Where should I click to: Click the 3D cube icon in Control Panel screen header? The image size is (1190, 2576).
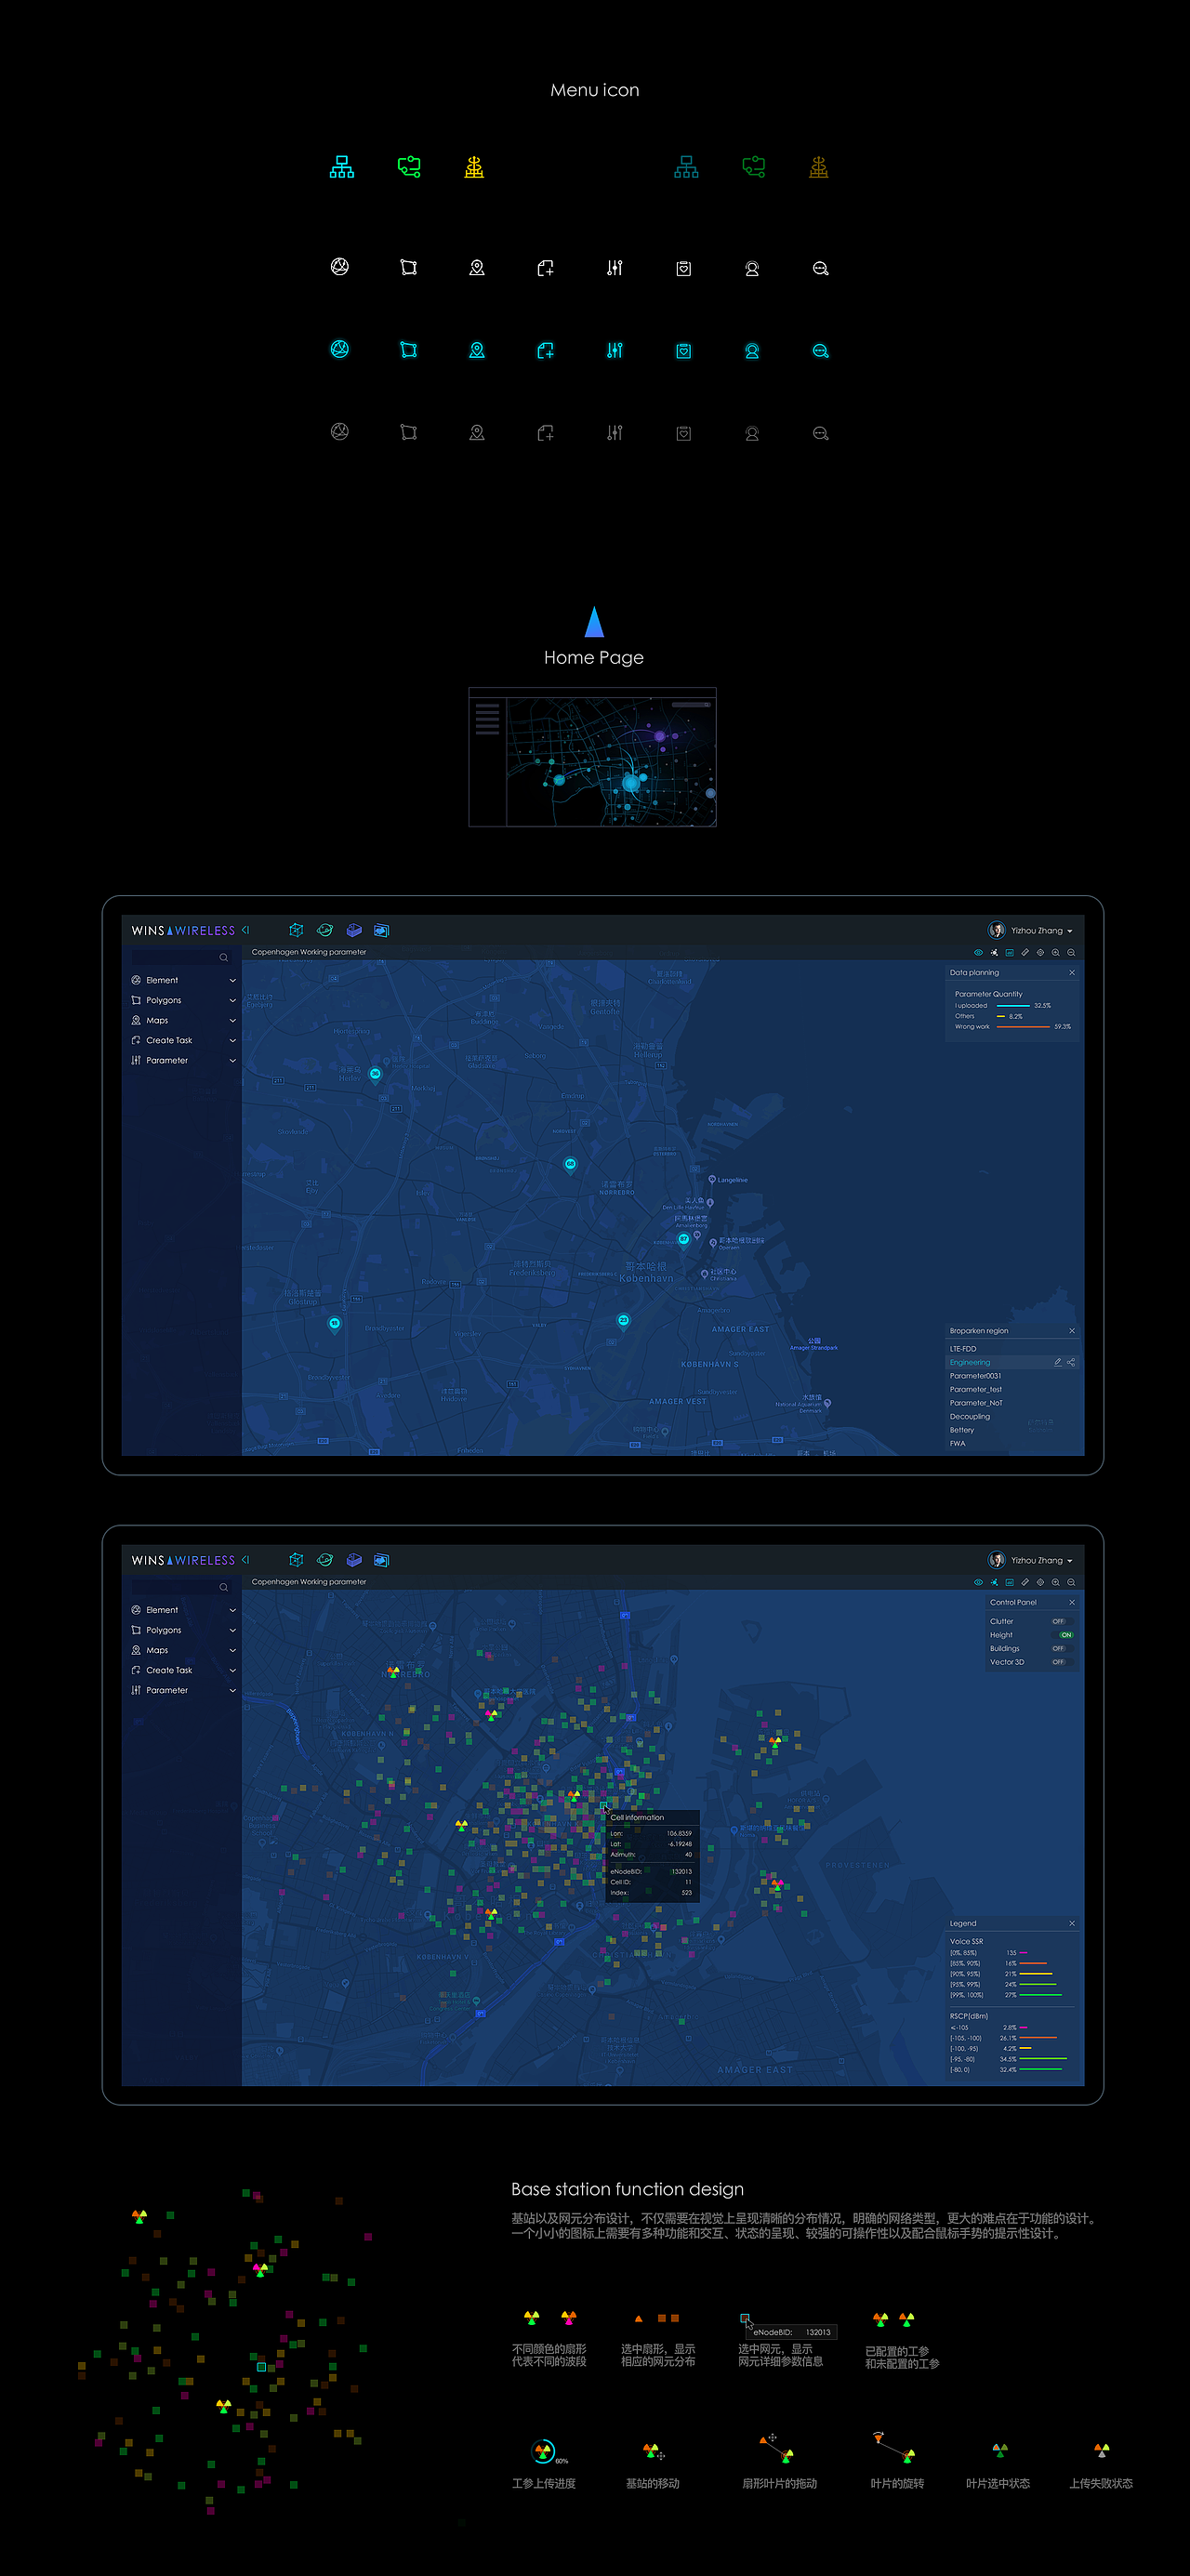[x=296, y=1560]
